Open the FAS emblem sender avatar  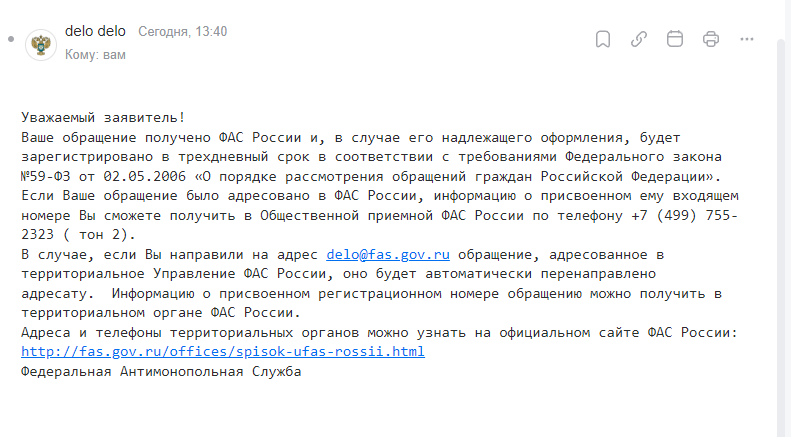pyautogui.click(x=41, y=45)
